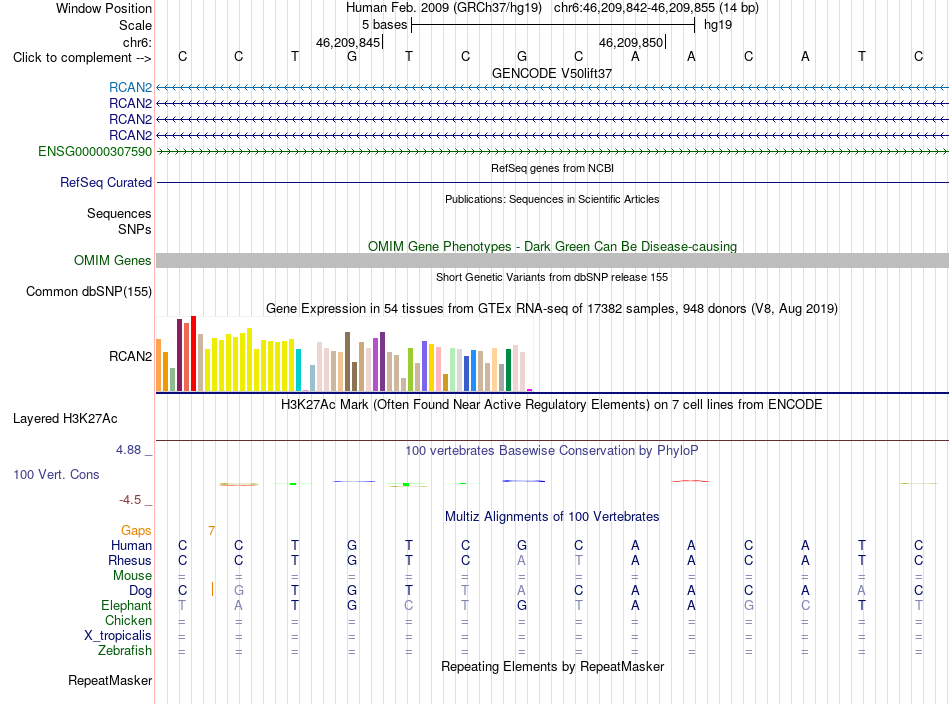The height and width of the screenshot is (704, 950).
Task: Click the 46,209,850 position marker
Action: [x=632, y=42]
